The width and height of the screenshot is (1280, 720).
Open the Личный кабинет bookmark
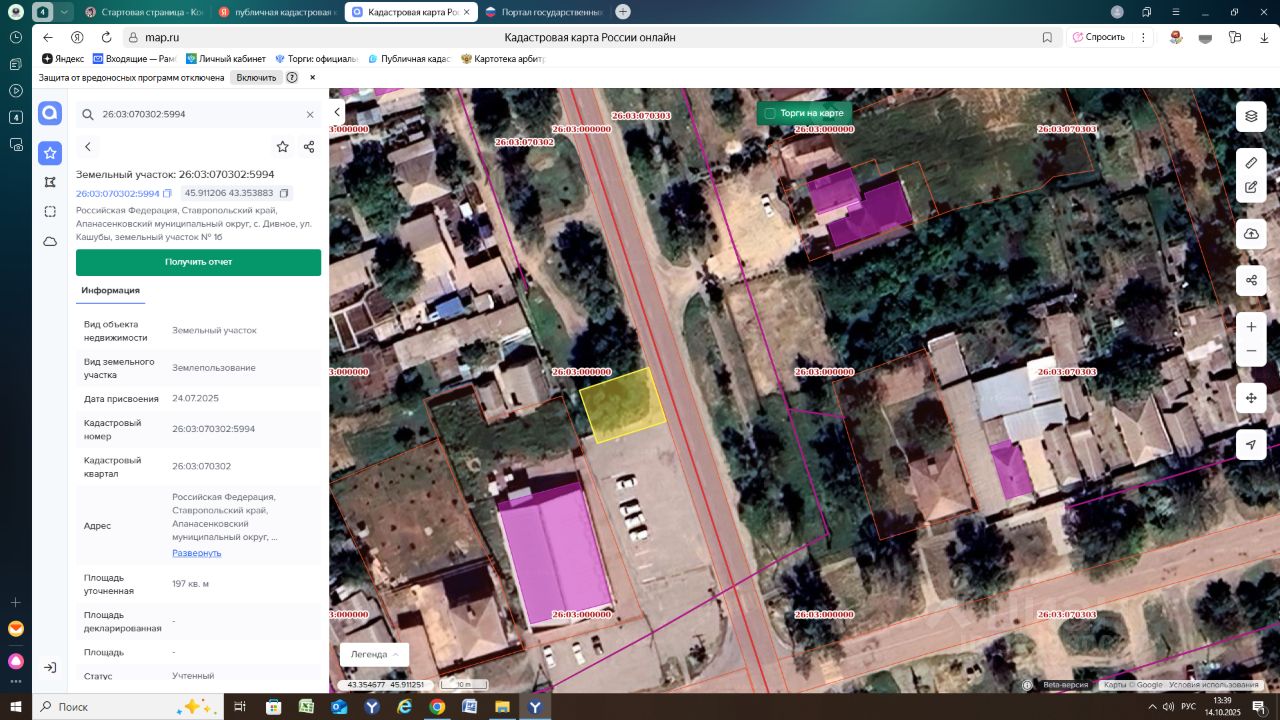tap(226, 59)
